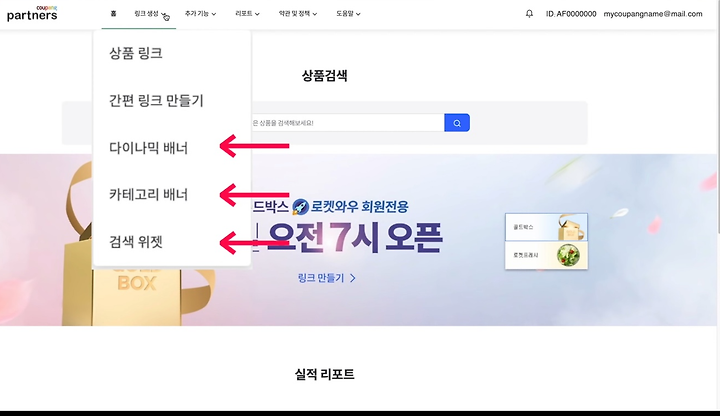The height and width of the screenshot is (416, 720).
Task: Select the 골드박스 banner thumbnail
Action: click(x=546, y=227)
